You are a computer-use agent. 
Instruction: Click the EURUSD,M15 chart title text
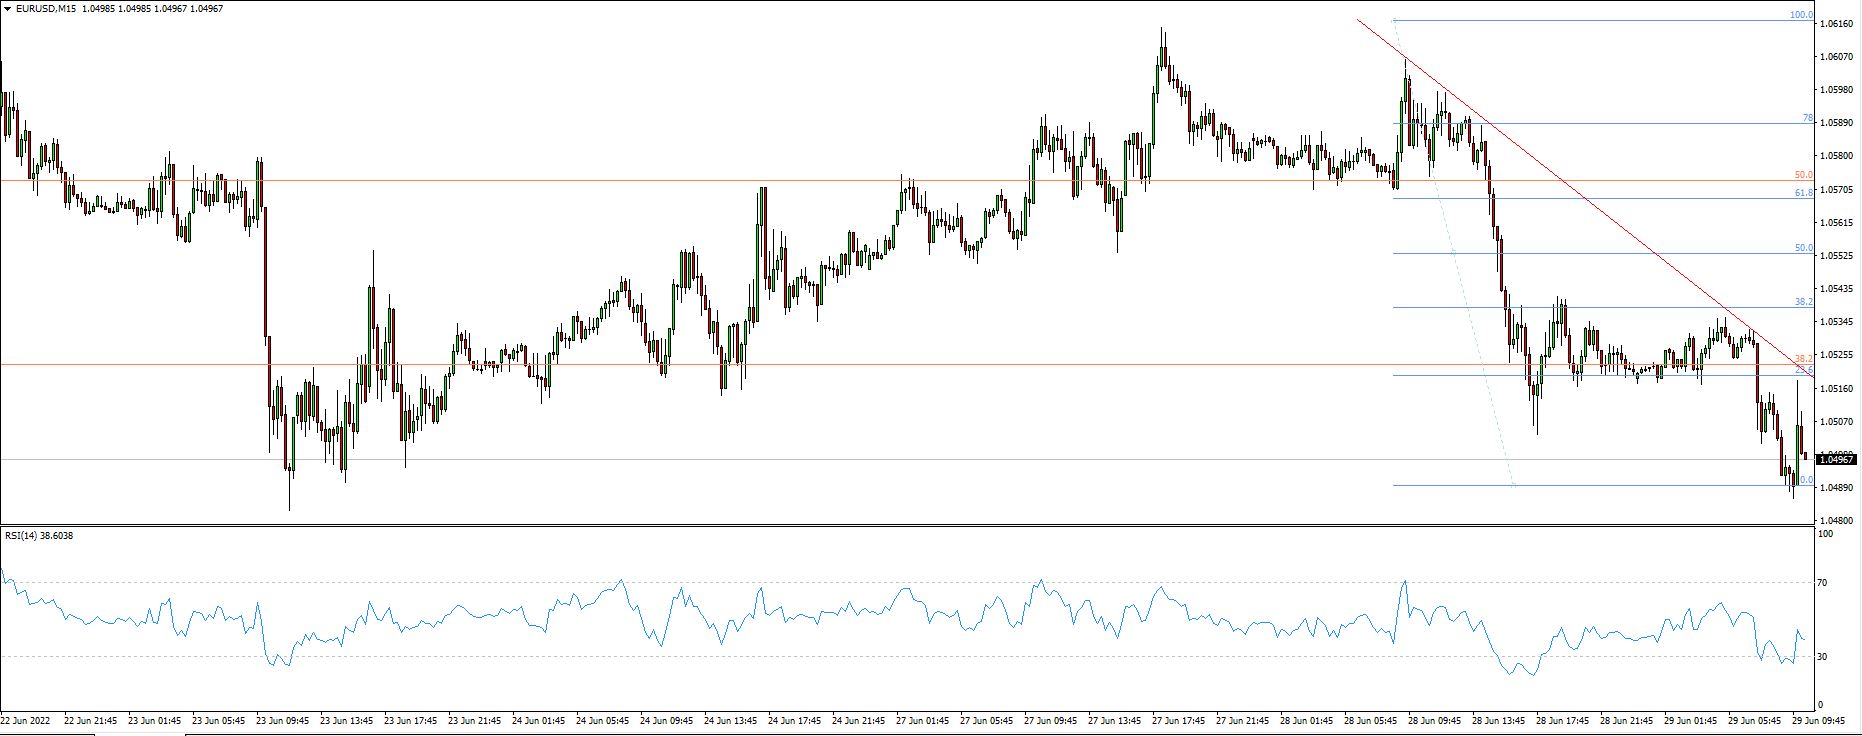click(44, 9)
